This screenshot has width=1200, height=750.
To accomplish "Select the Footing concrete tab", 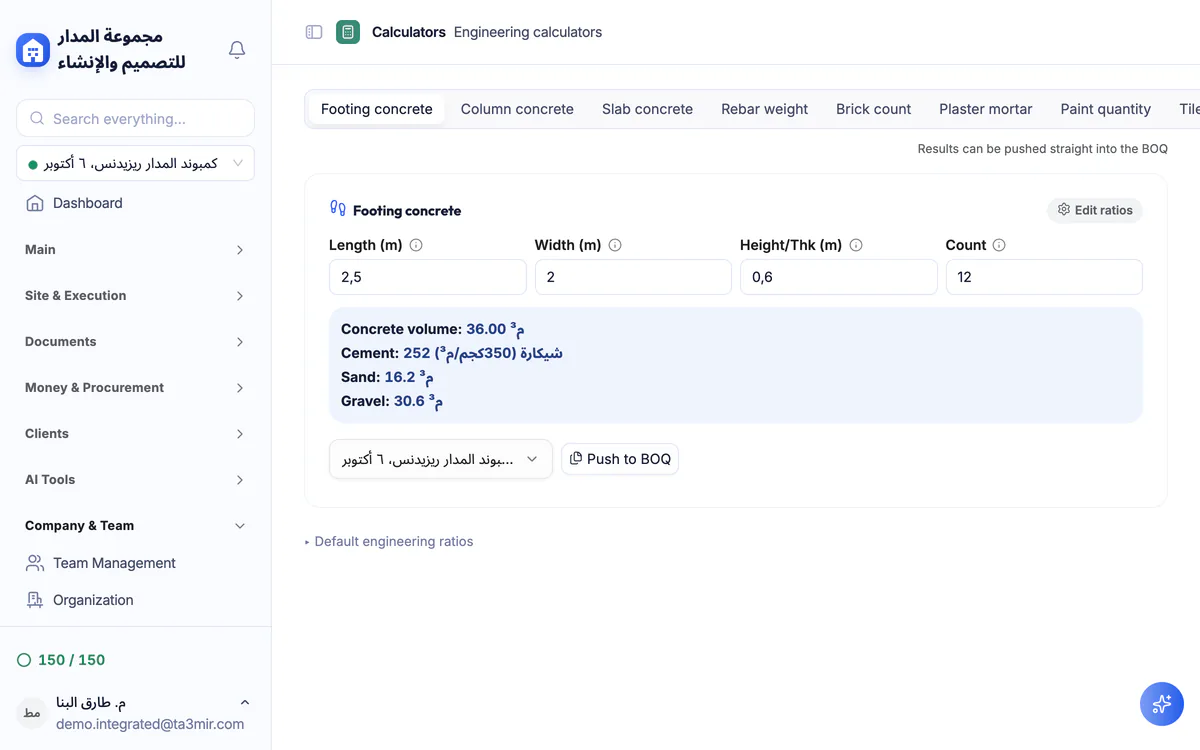I will (376, 109).
